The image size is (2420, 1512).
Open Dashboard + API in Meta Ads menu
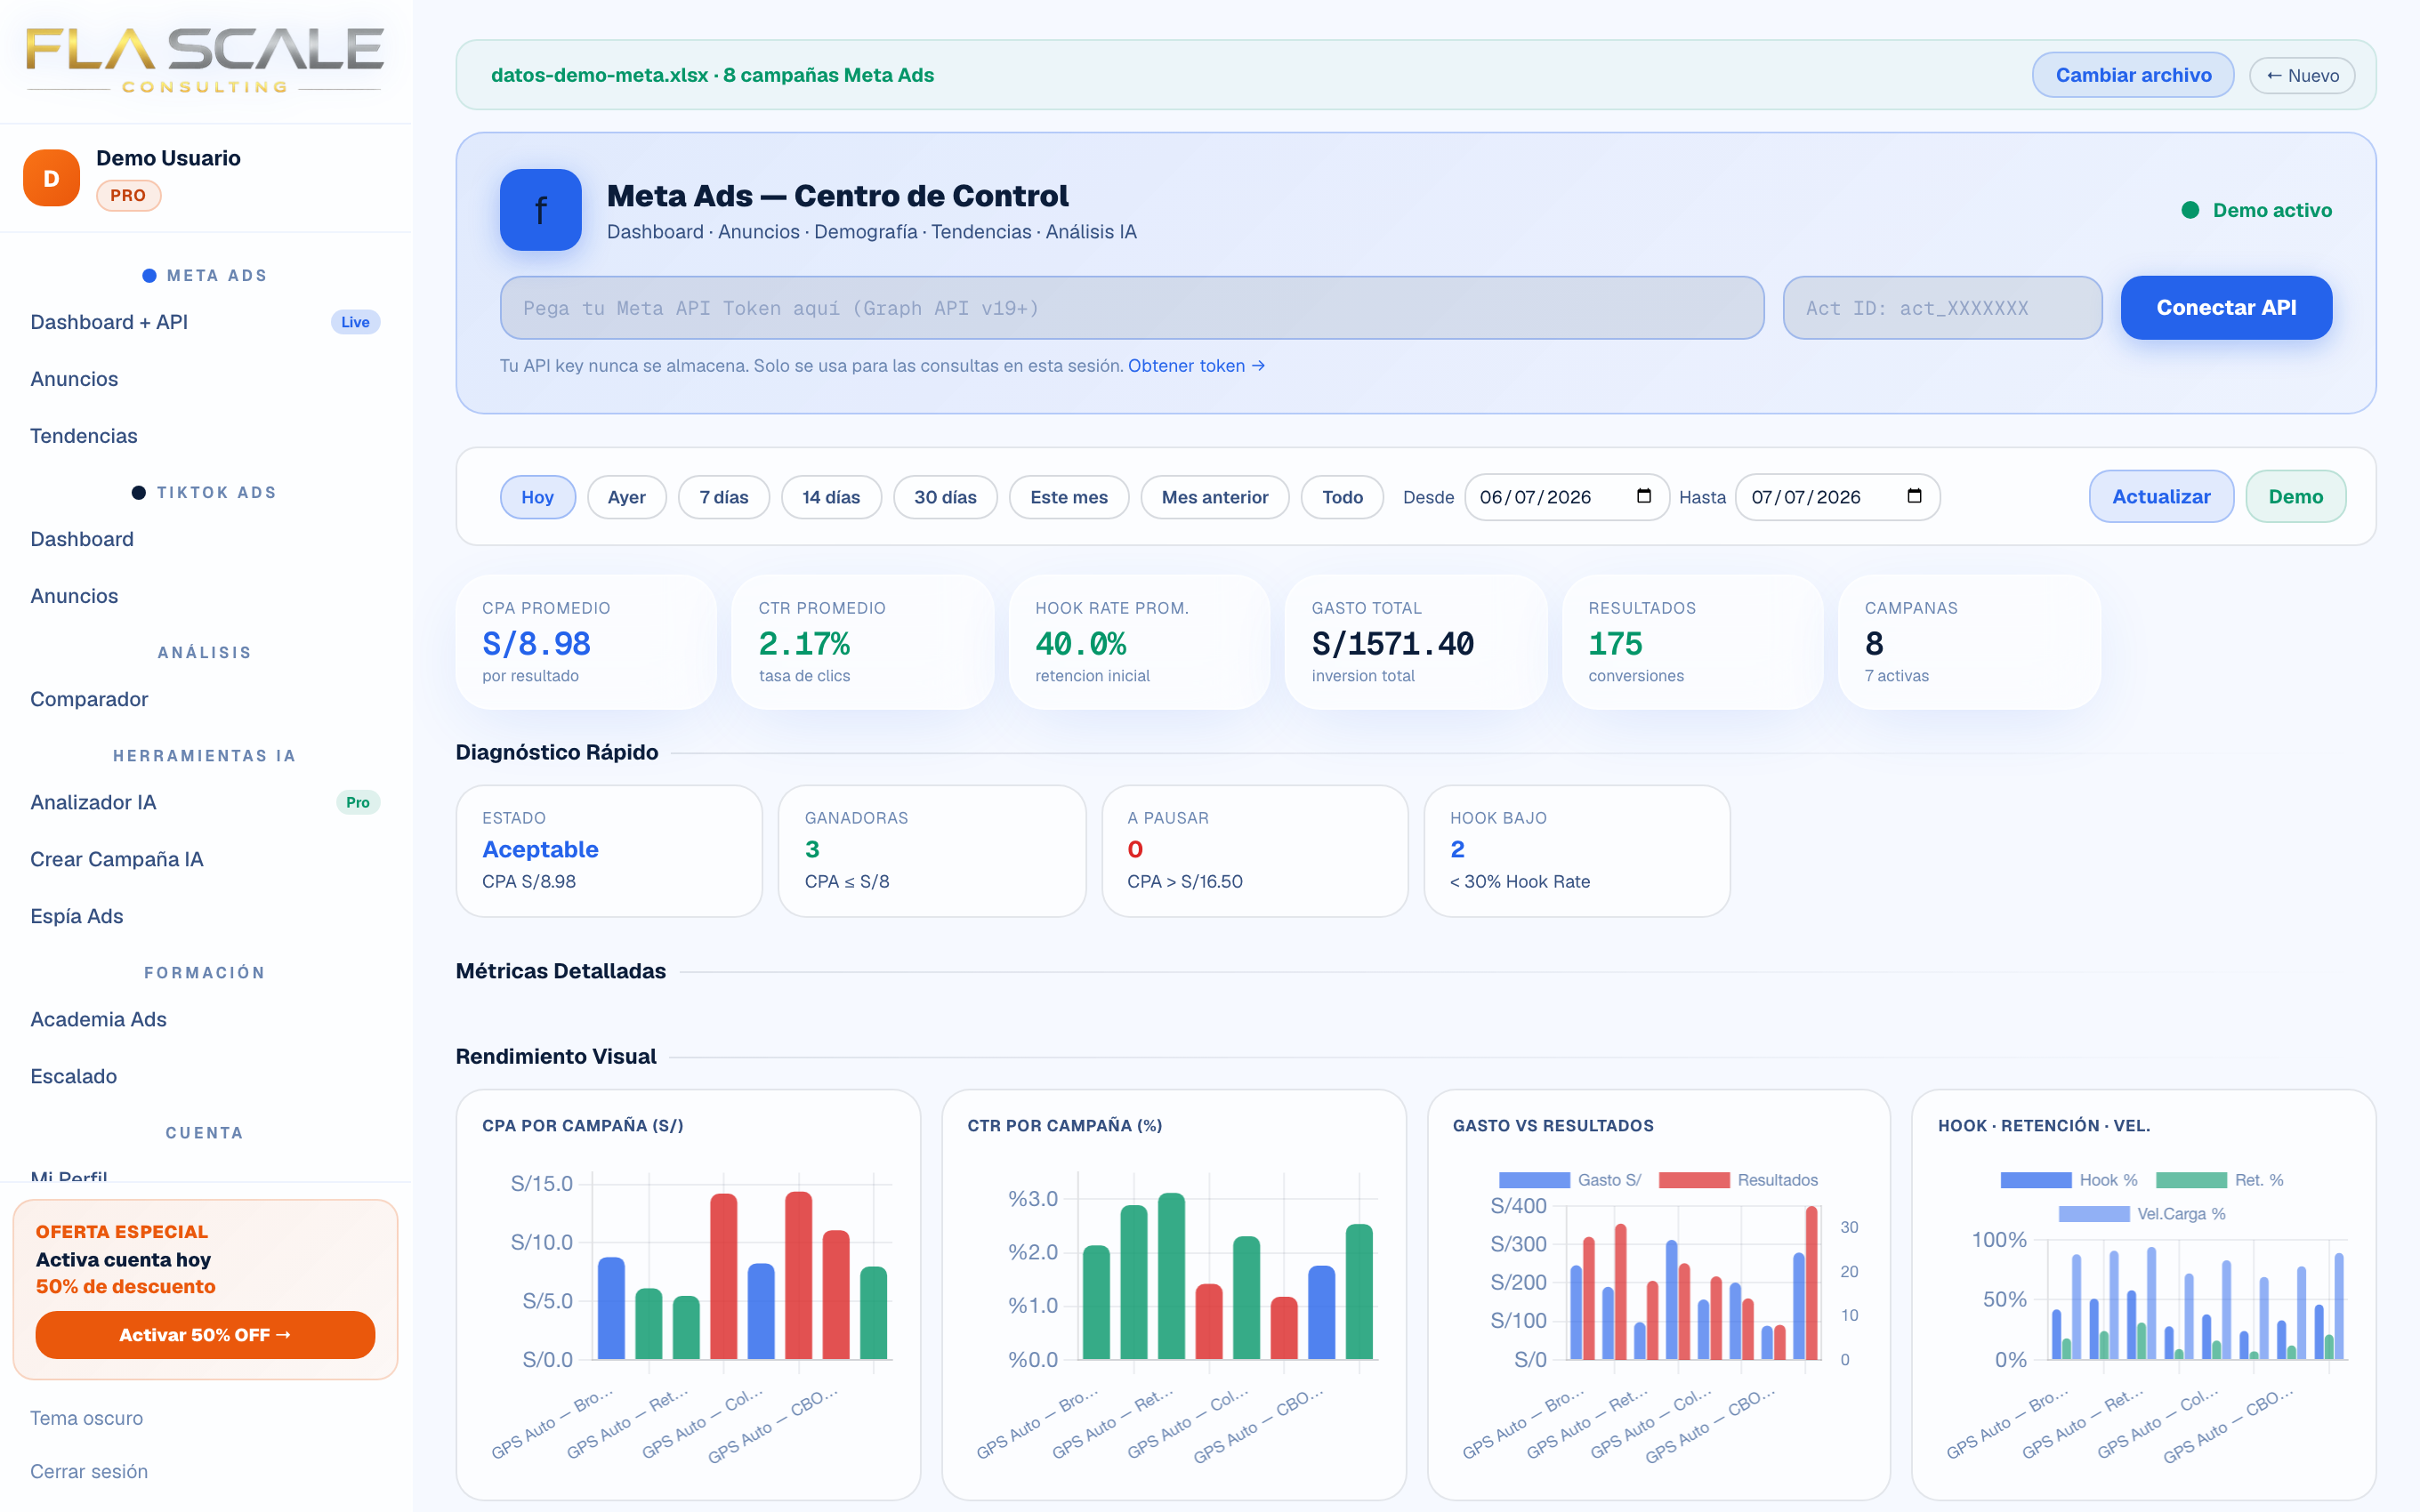coord(205,322)
